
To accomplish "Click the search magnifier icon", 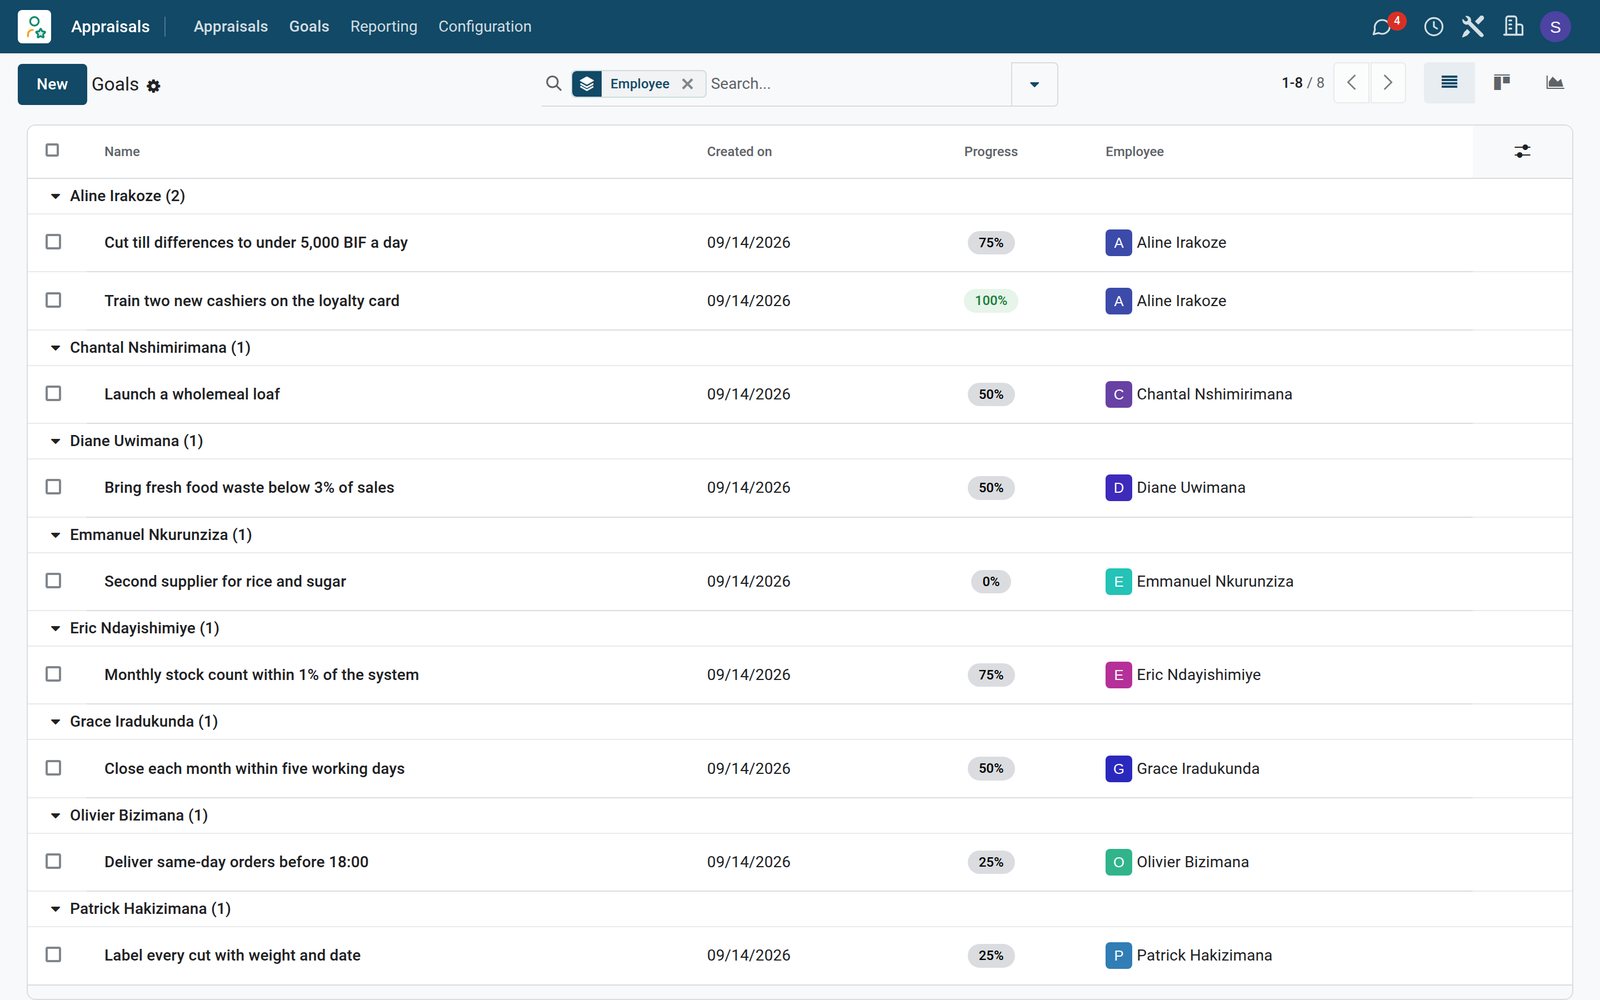I will 553,83.
